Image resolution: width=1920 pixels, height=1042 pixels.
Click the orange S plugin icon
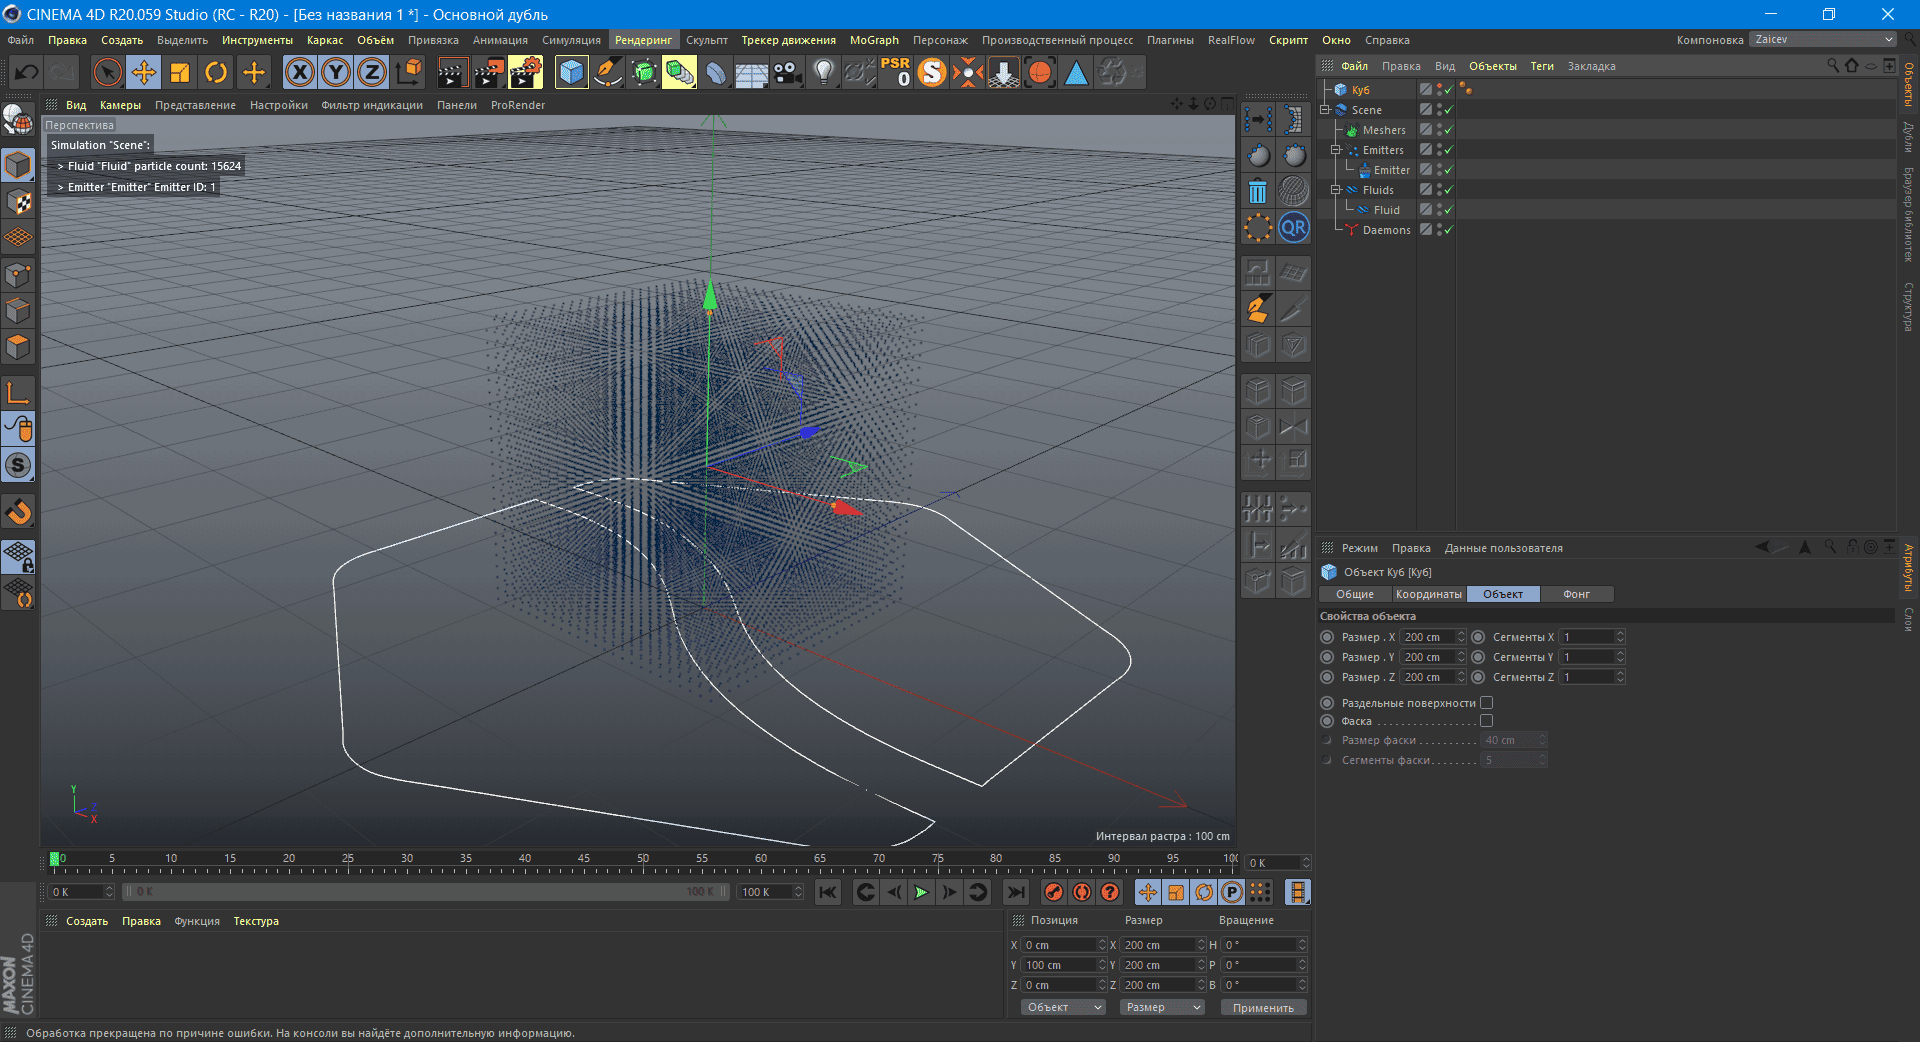point(932,72)
